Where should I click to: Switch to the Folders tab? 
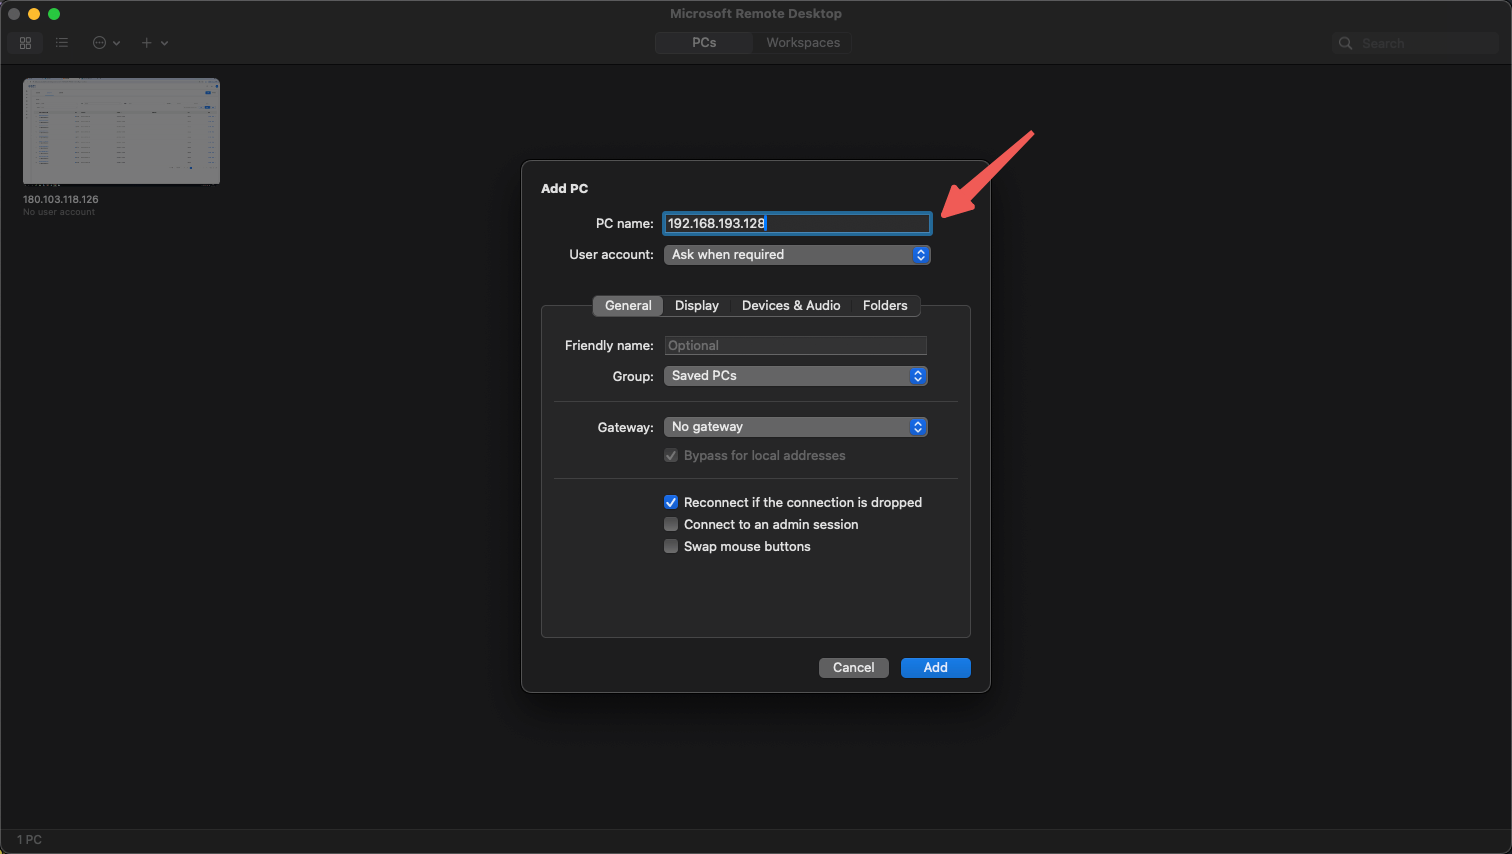point(885,306)
